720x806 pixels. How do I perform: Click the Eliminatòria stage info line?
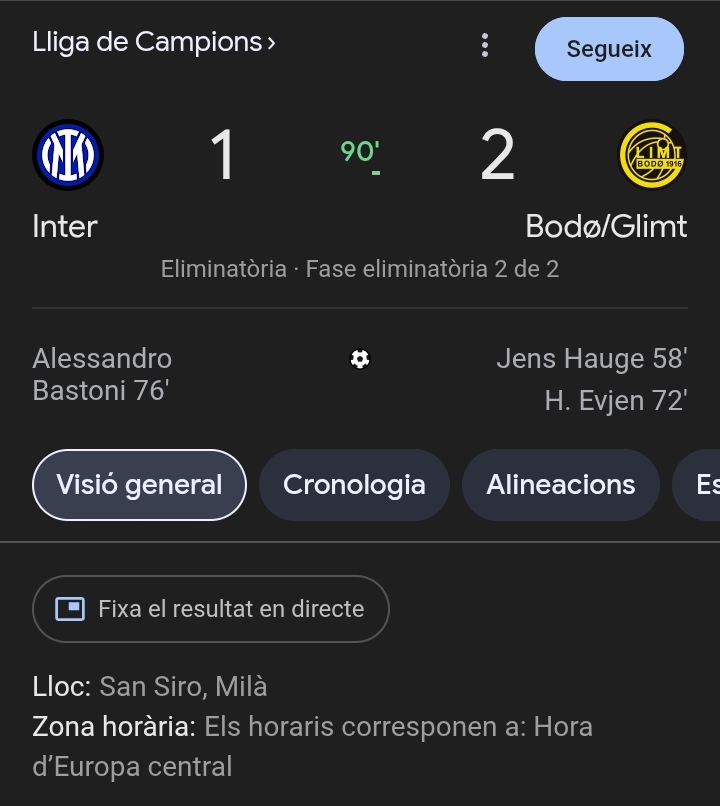click(x=360, y=269)
